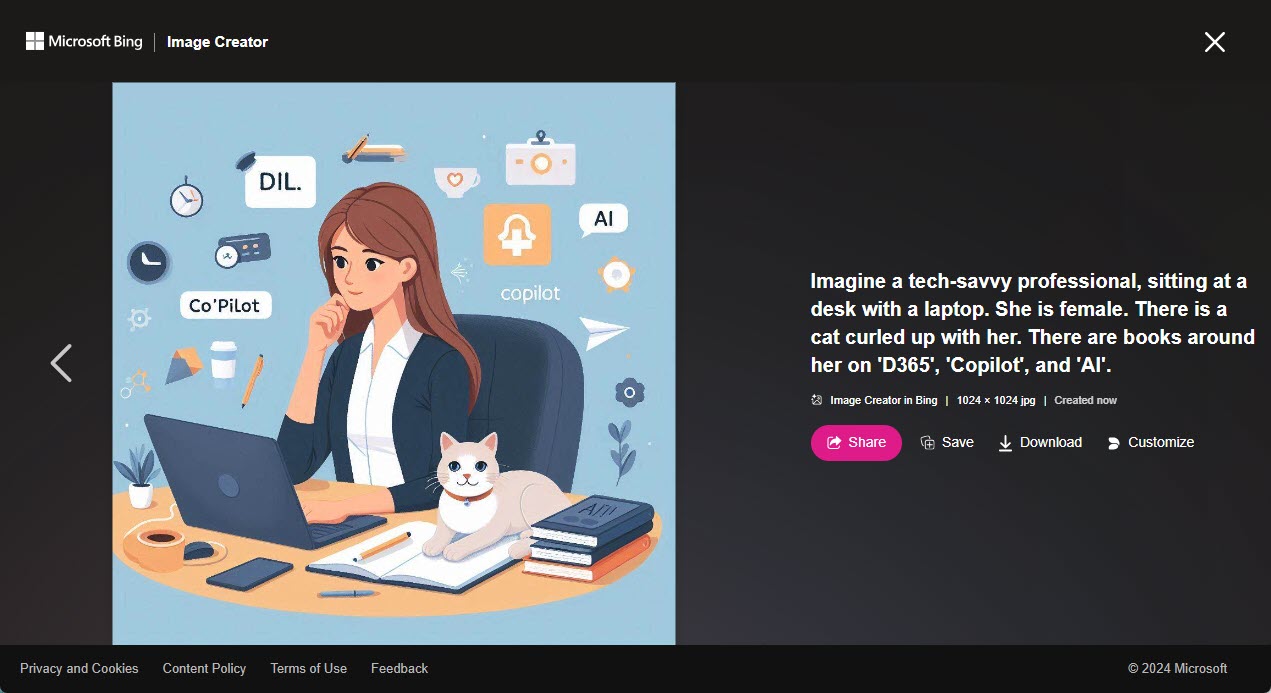Open the Image Creator home link

[217, 42]
